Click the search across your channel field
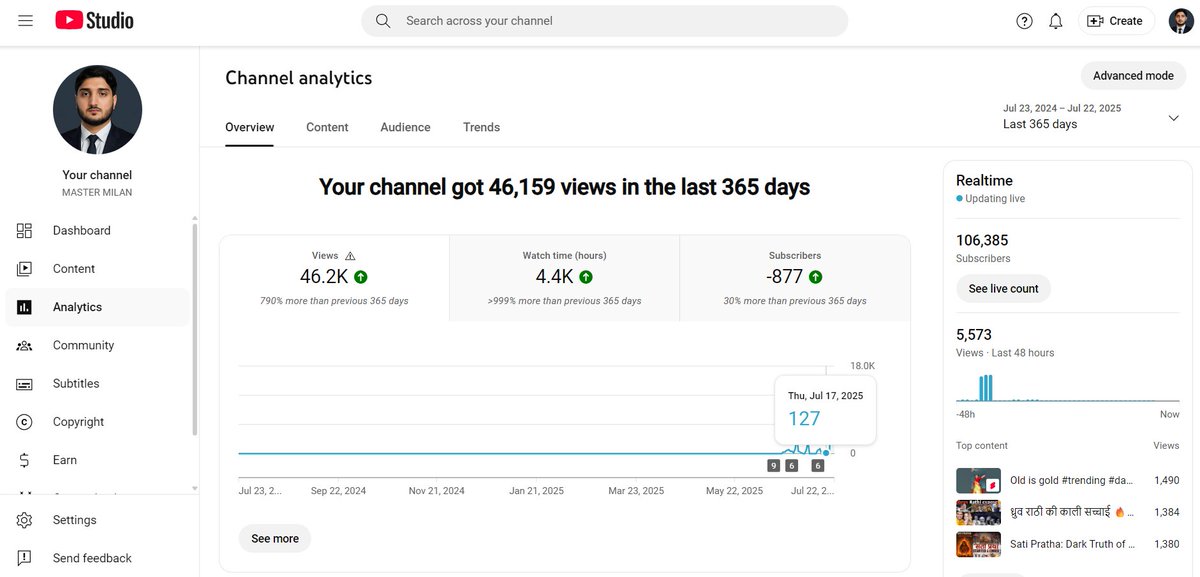The width and height of the screenshot is (1200, 577). [x=604, y=21]
